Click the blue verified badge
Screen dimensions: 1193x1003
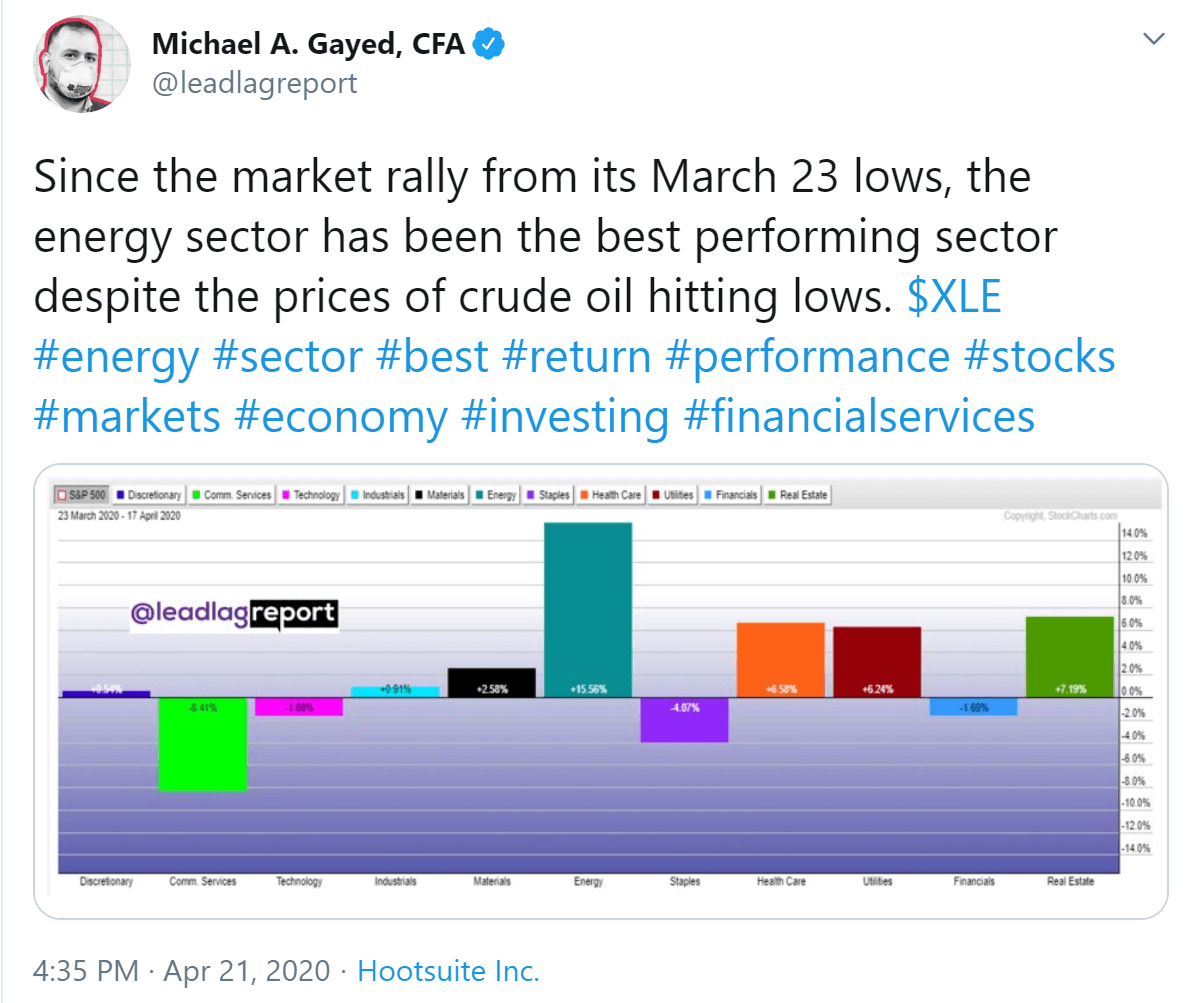(x=488, y=43)
